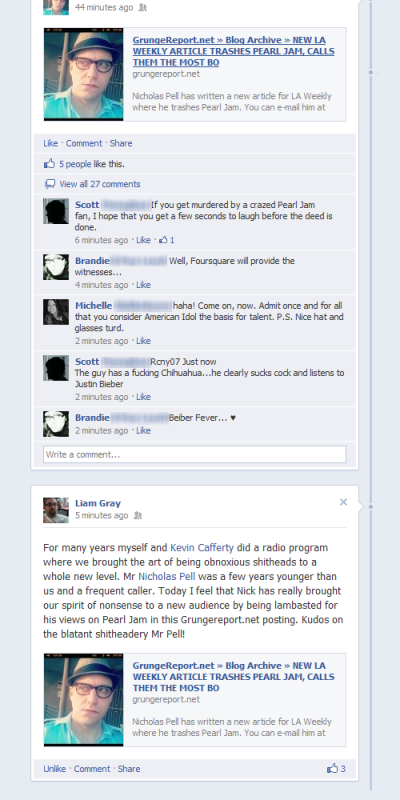Viewport: 400px width, 800px height.
Task: Open the Kevin Cafferty profile link
Action: coord(202,547)
